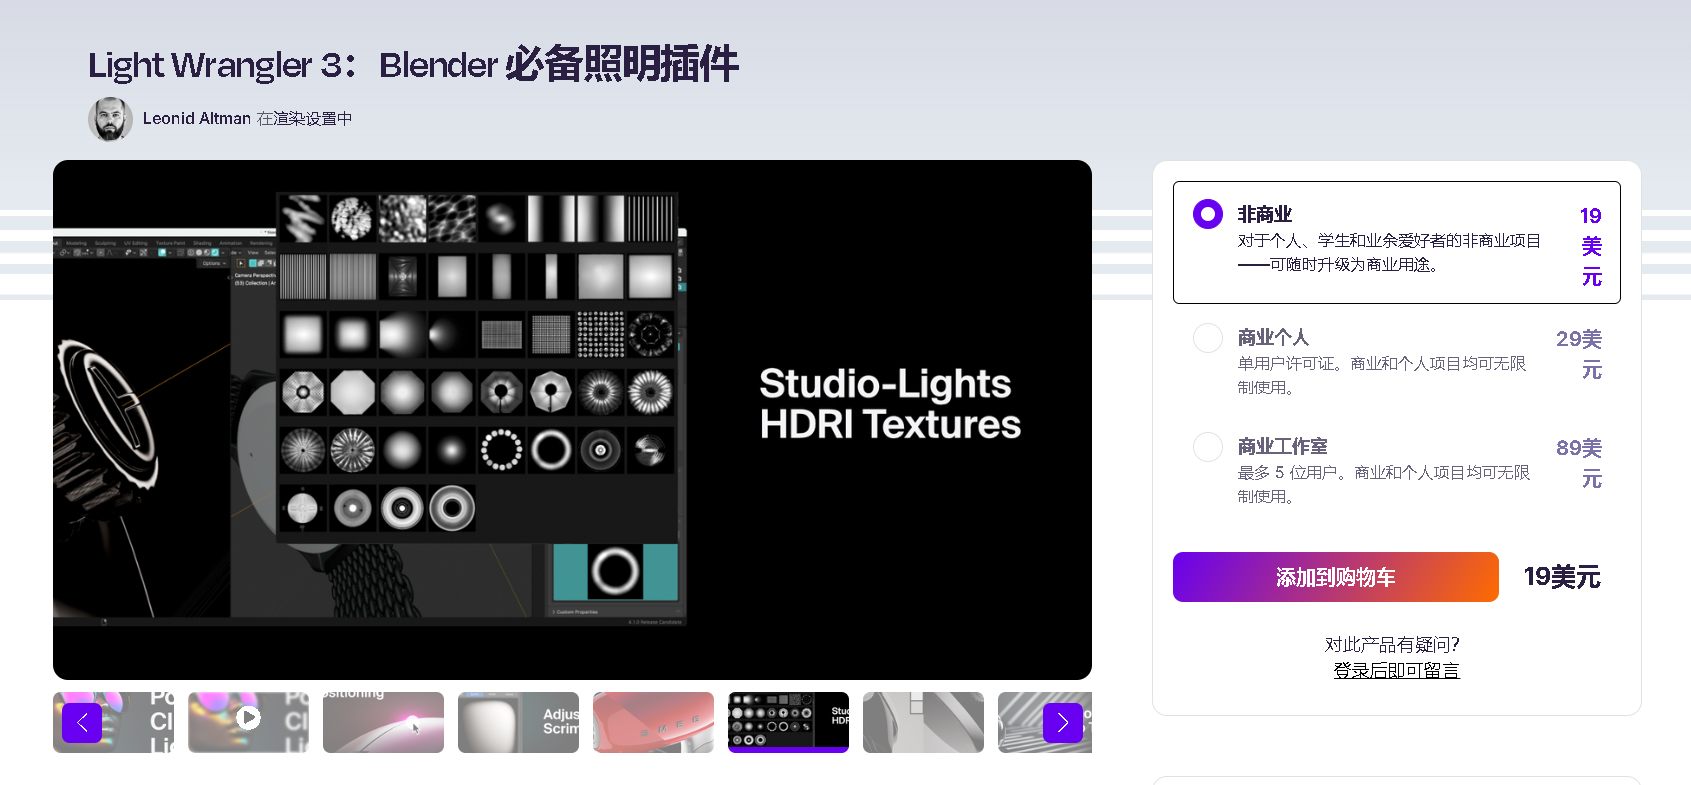
Task: Open the 'positioning' thumbnail with pink light
Action: pos(383,722)
